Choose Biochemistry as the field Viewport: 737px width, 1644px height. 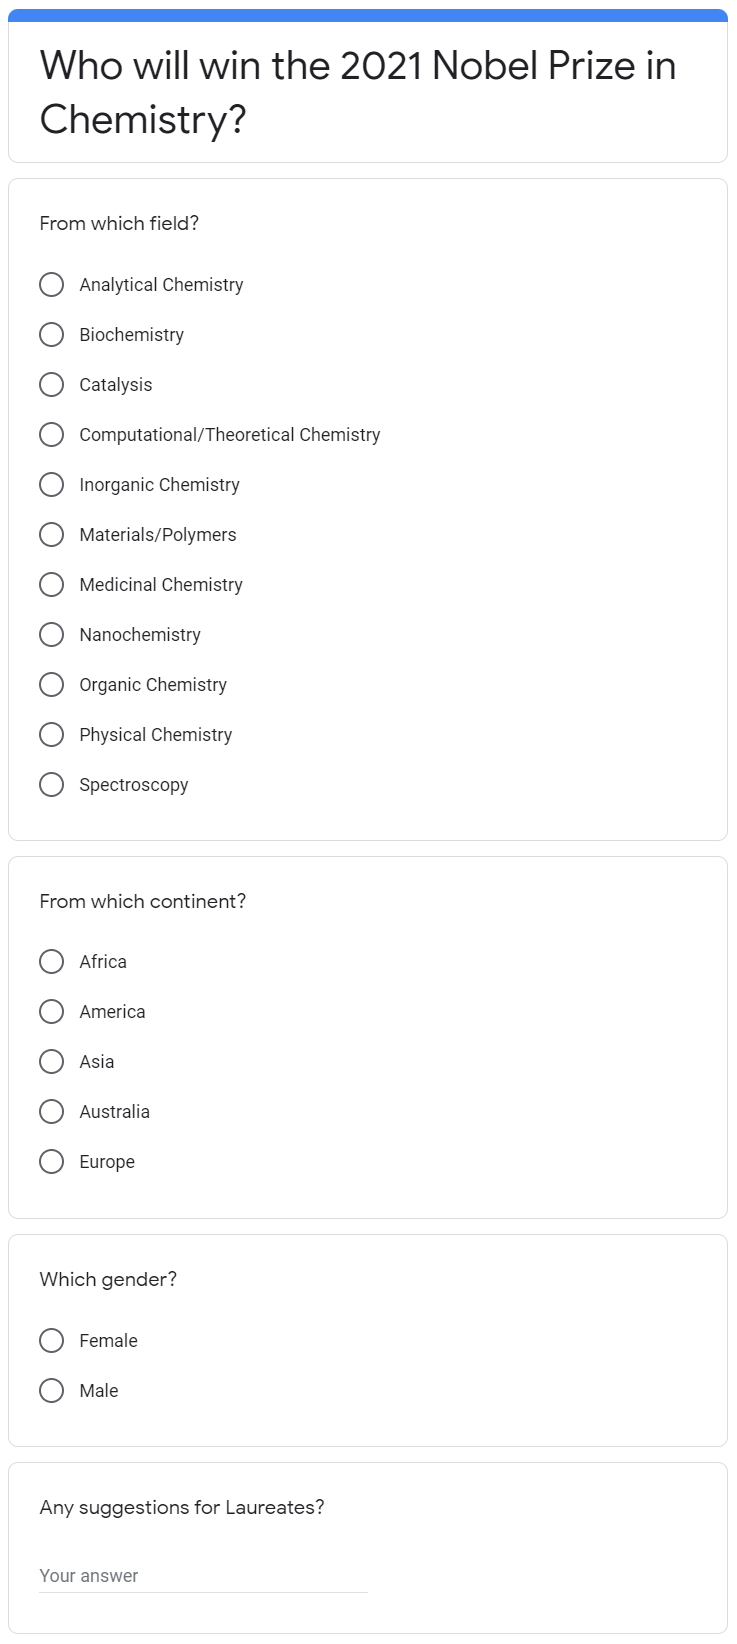pos(52,335)
